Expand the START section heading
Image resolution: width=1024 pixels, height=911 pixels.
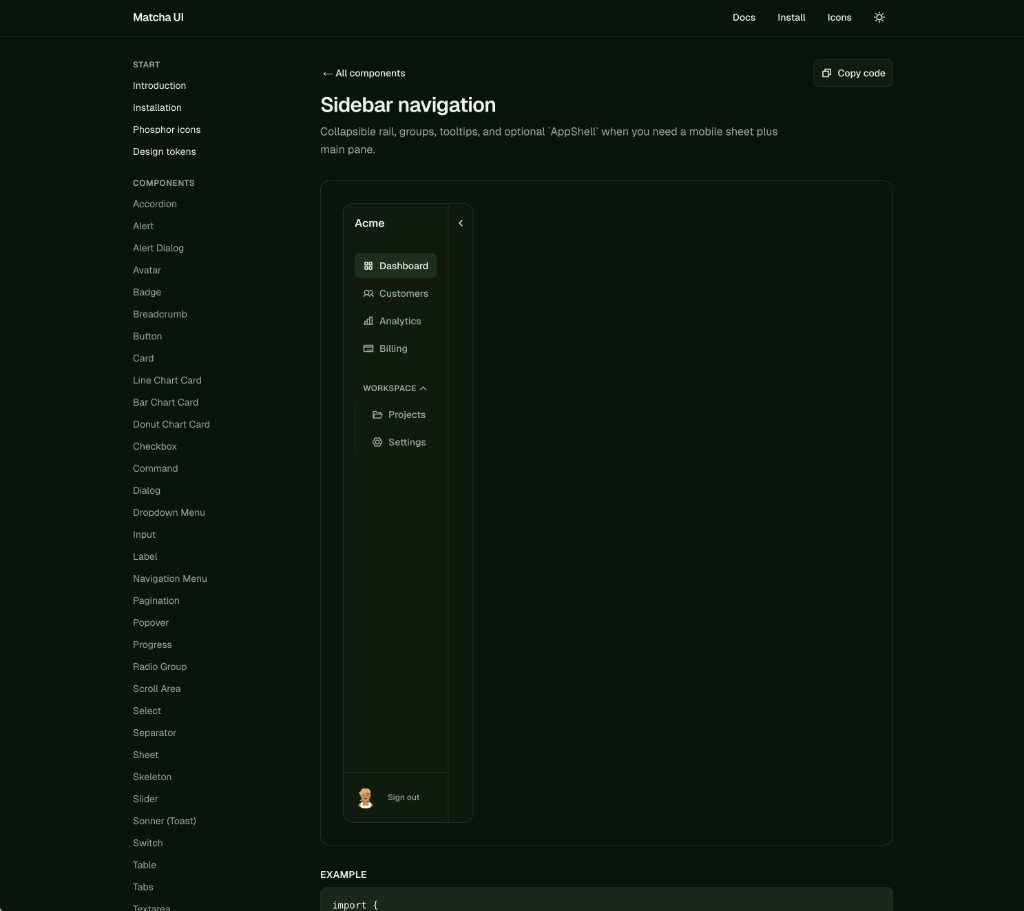(146, 64)
